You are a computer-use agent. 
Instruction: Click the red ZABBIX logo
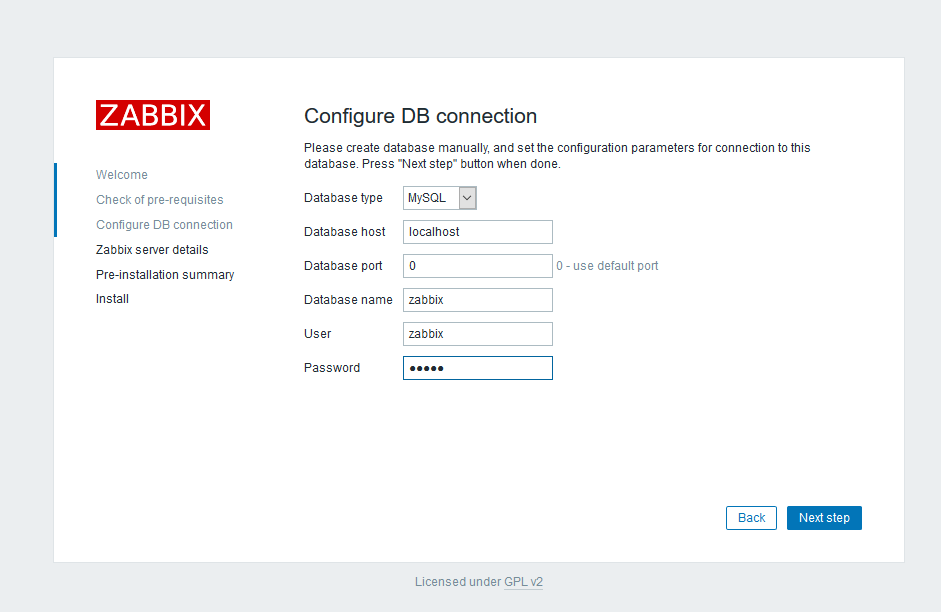pos(152,115)
